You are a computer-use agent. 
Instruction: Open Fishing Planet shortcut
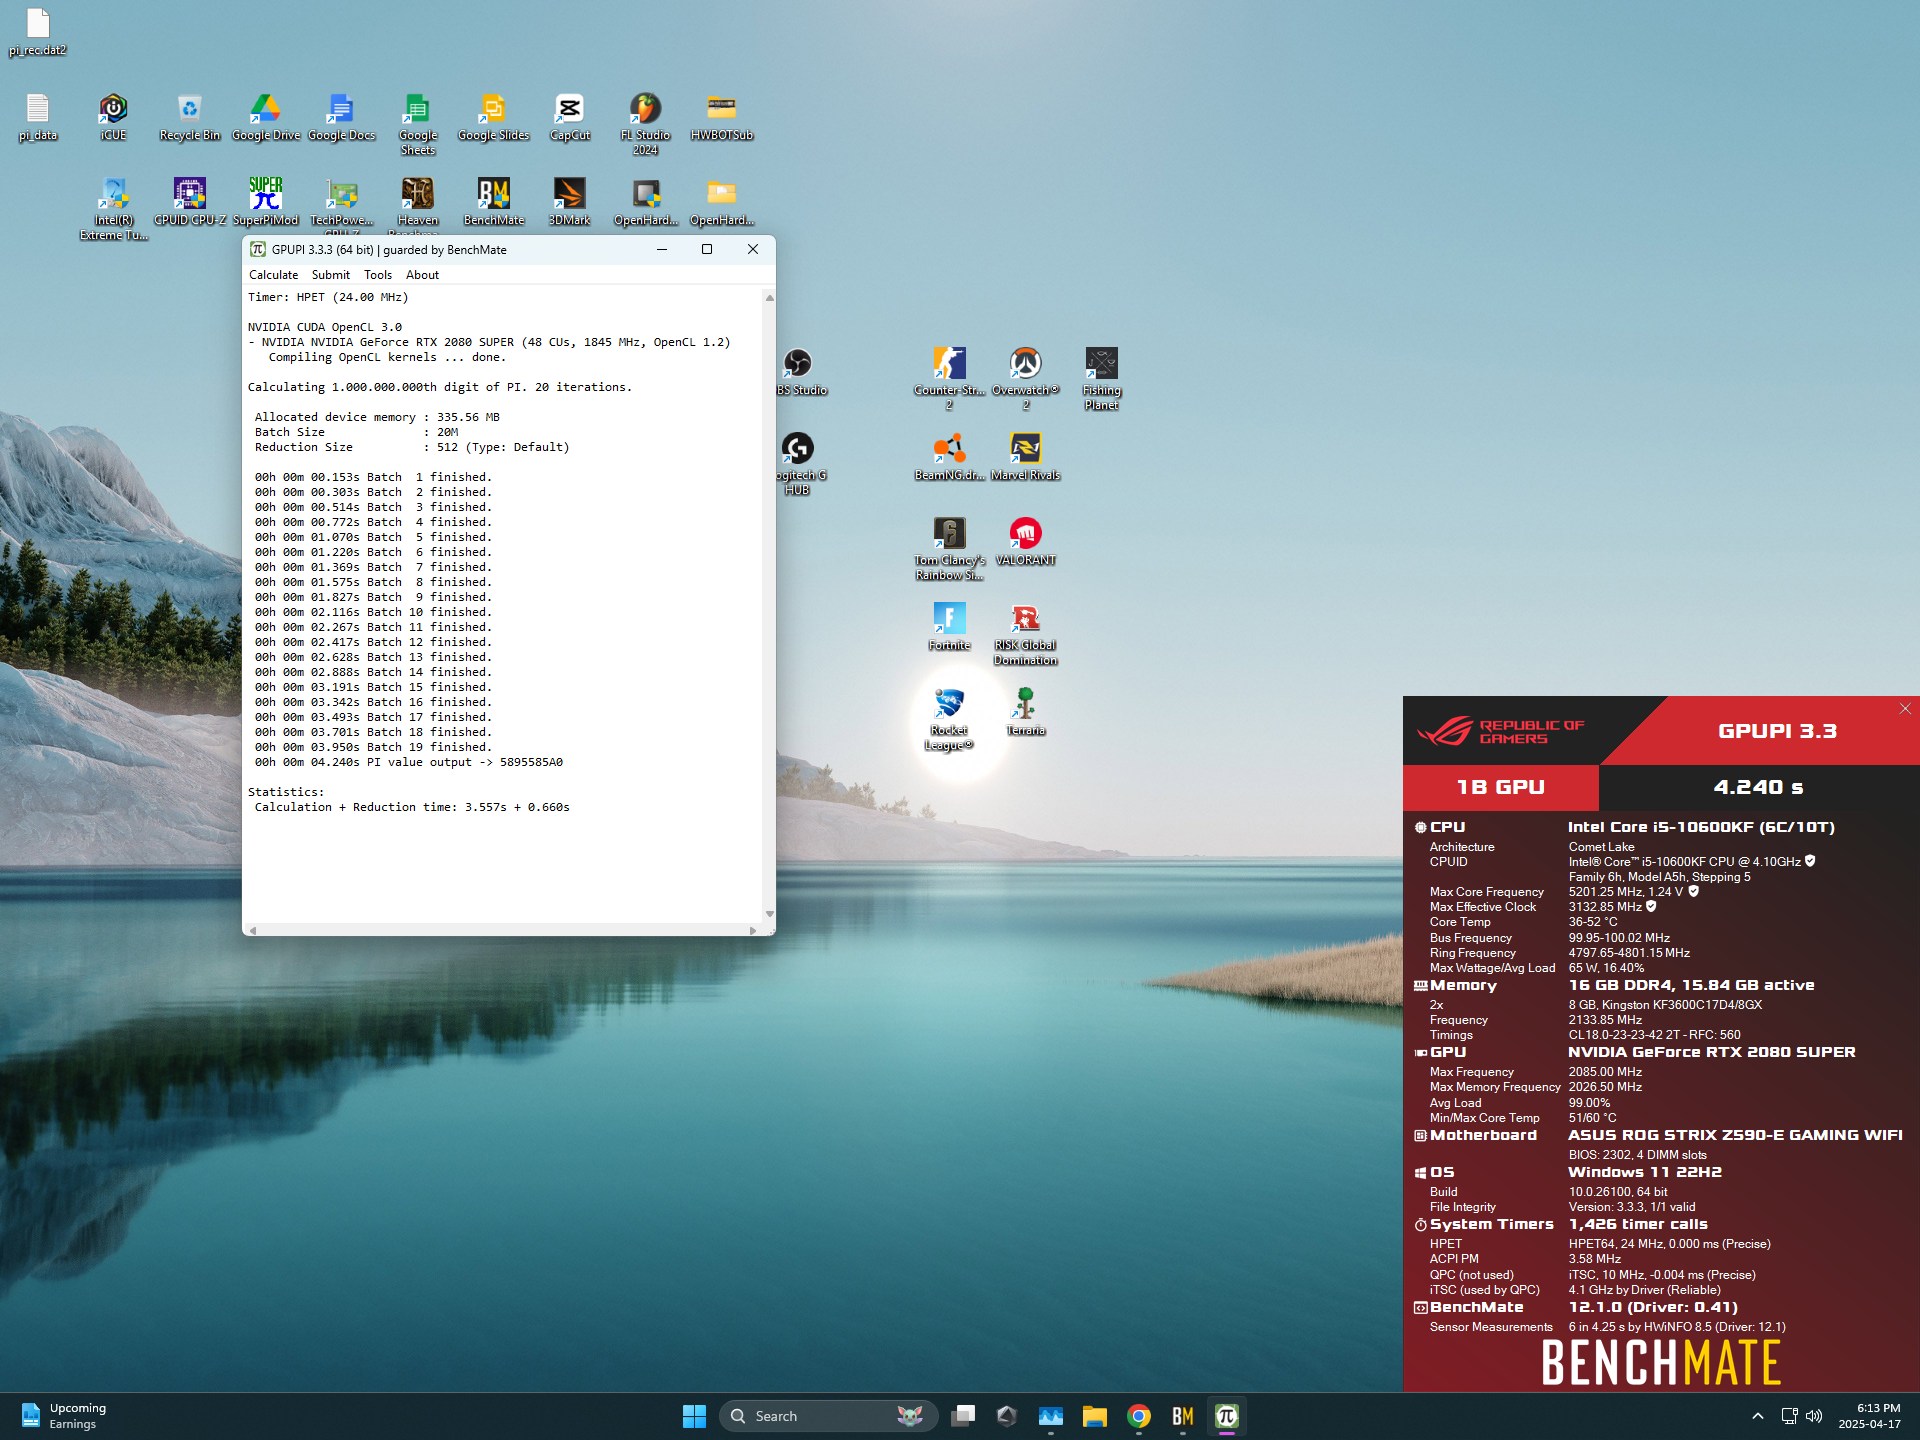coord(1101,379)
